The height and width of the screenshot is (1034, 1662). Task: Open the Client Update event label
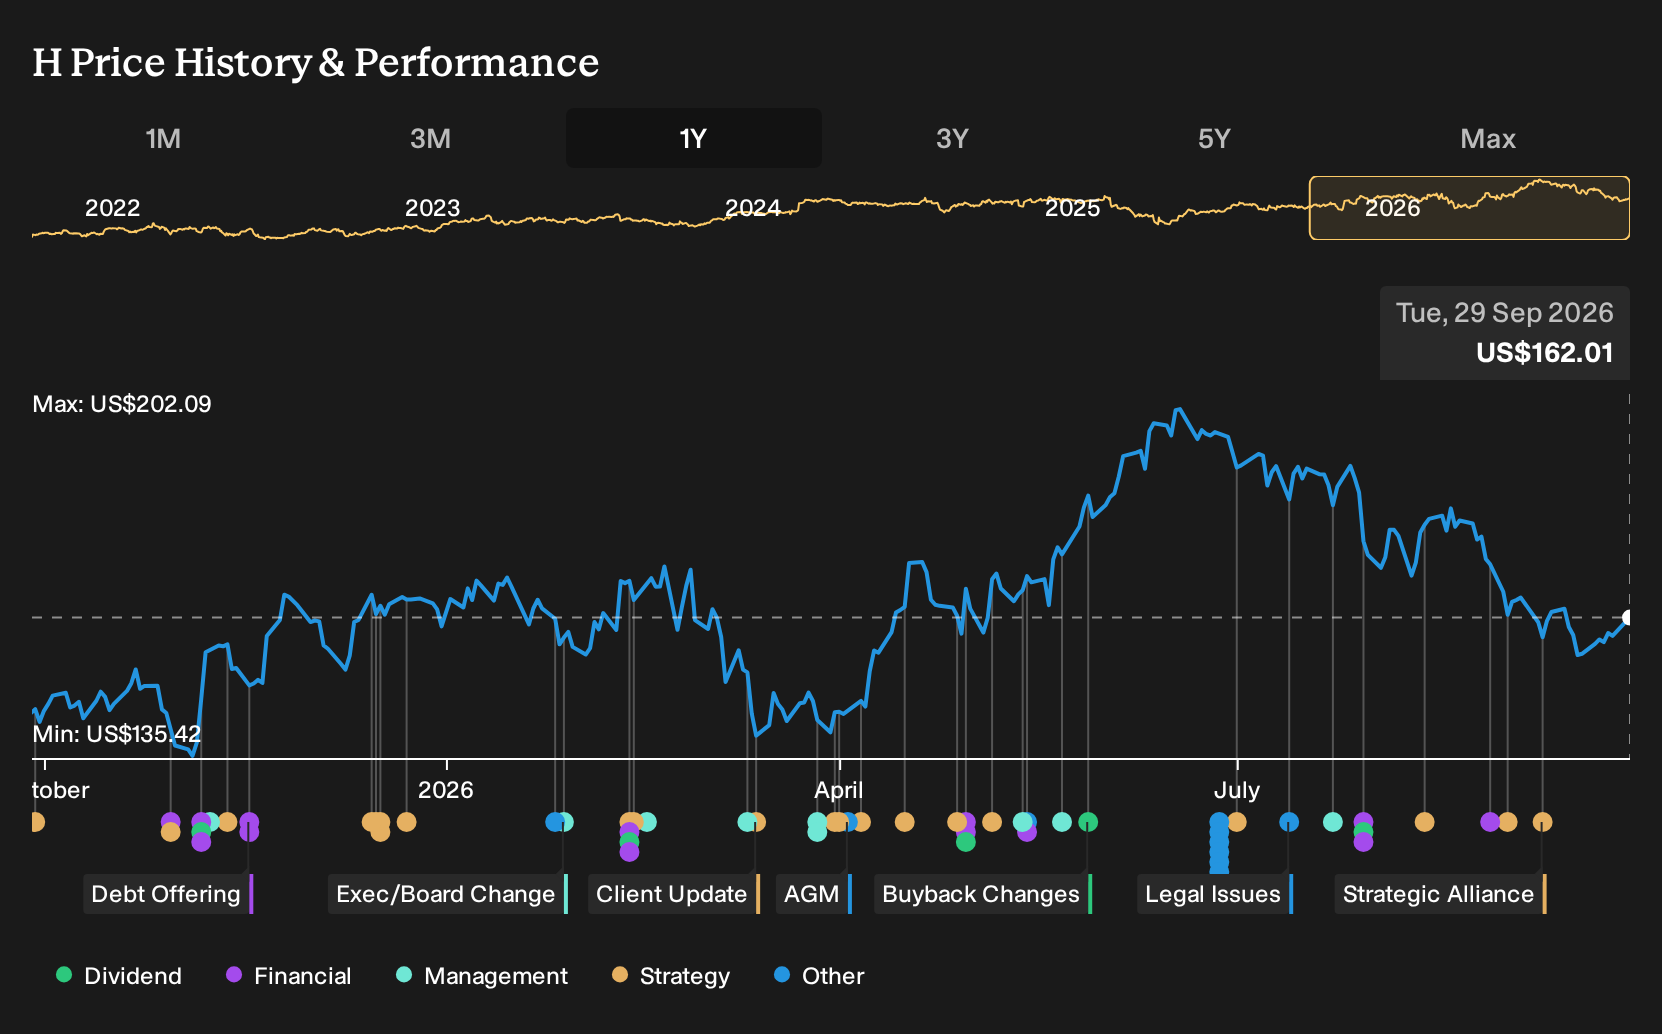pyautogui.click(x=673, y=894)
